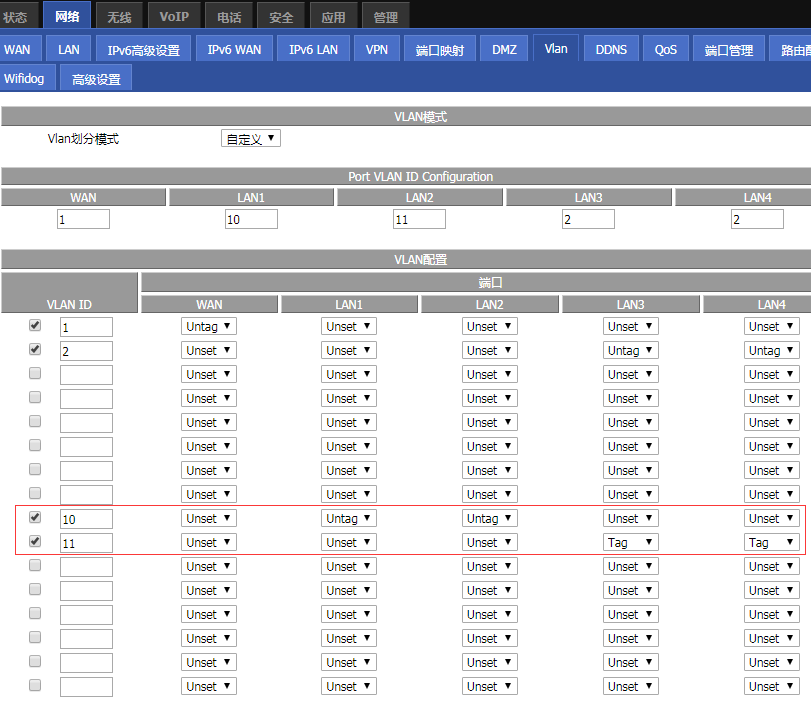This screenshot has height=705, width=811.
Task: Disable the VLAN ID 11 row checkbox
Action: 35,541
